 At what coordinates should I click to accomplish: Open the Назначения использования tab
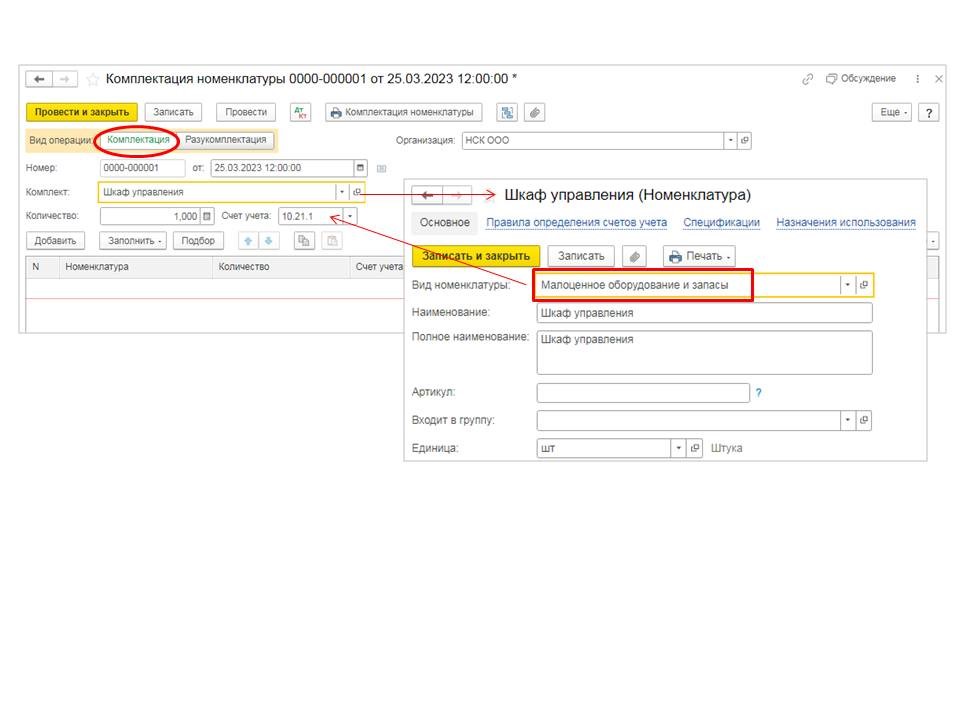[x=846, y=222]
